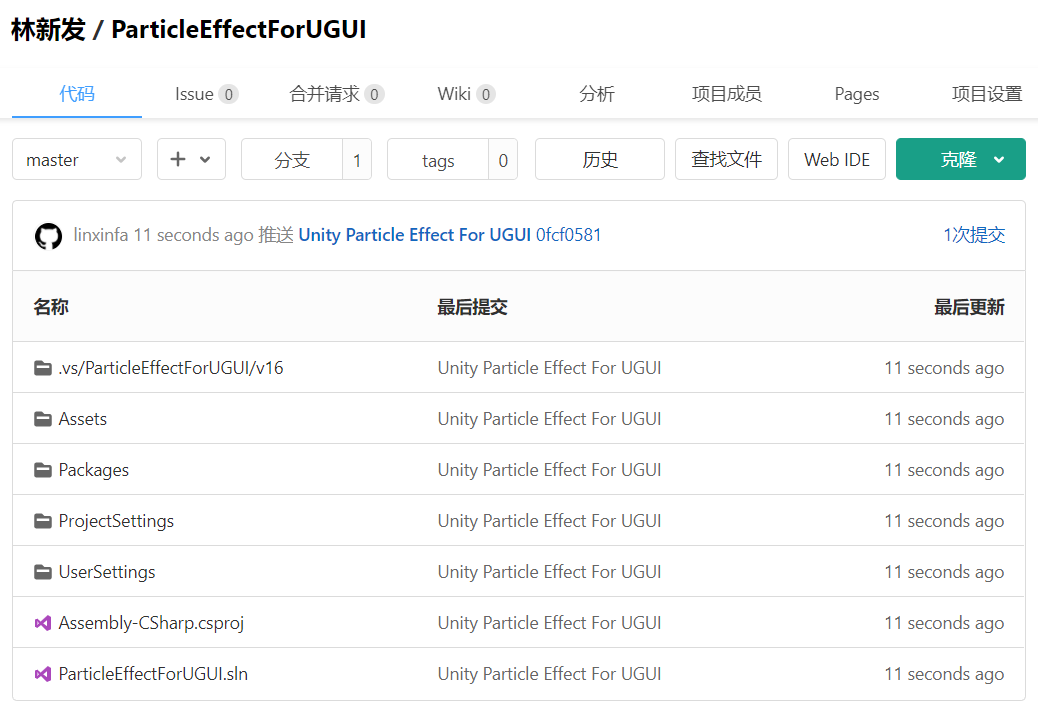Image resolution: width=1038 pixels, height=712 pixels.
Task: Open the Assets folder name
Action: [x=83, y=419]
